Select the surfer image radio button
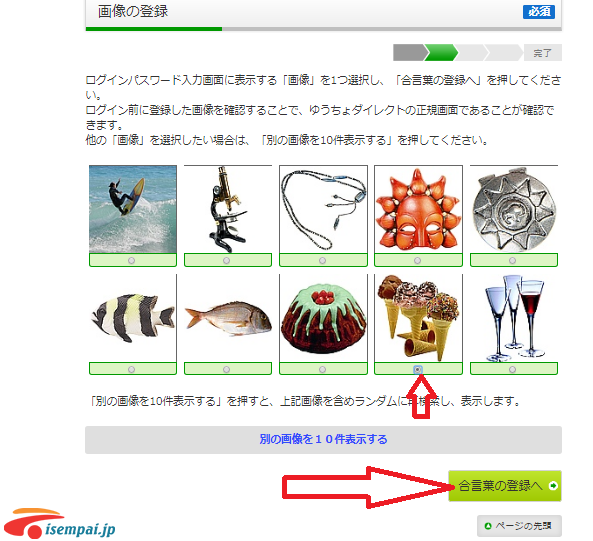 coord(131,260)
